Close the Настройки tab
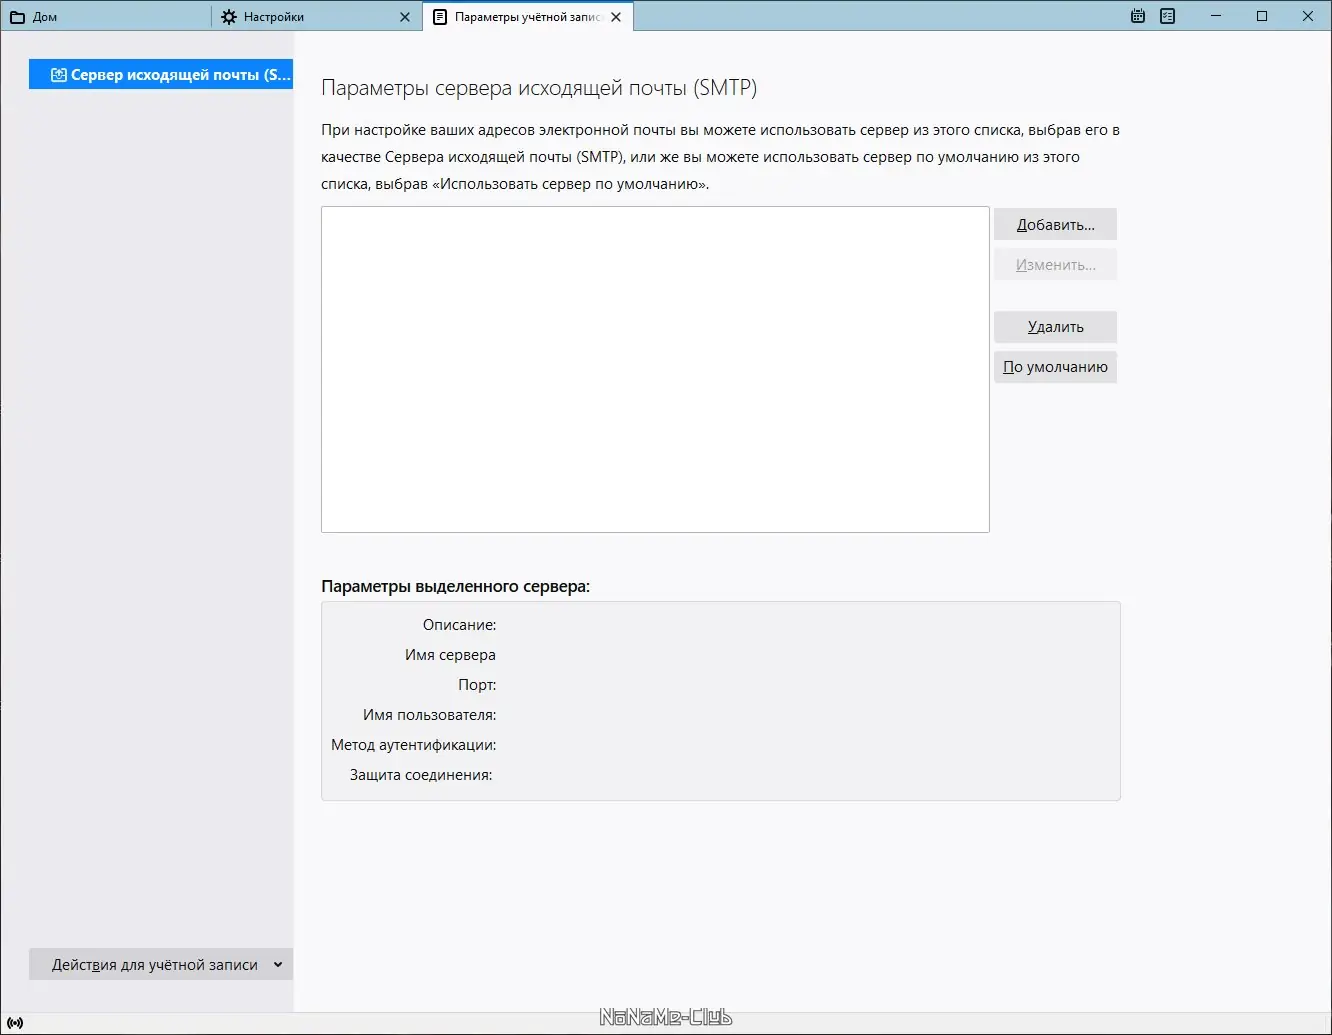Viewport: 1332px width, 1035px height. [405, 17]
